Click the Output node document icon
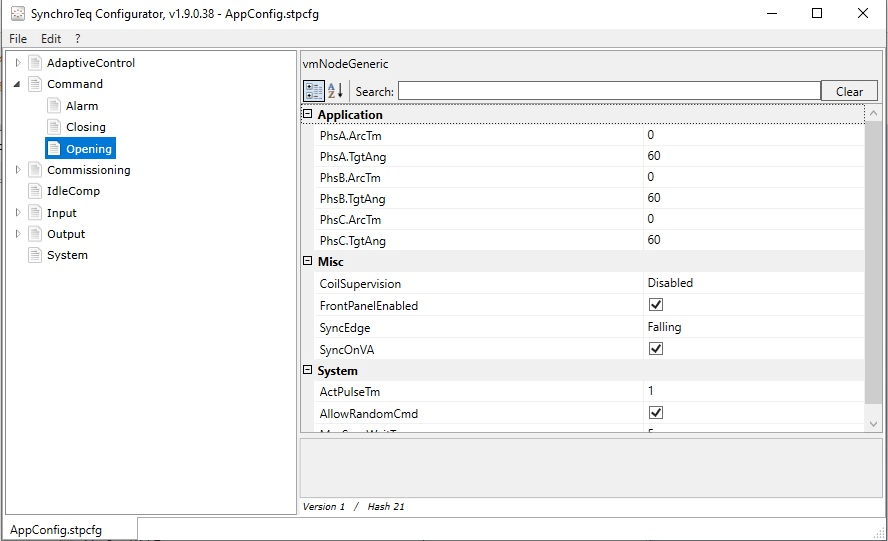This screenshot has width=888, height=541. pyautogui.click(x=35, y=234)
